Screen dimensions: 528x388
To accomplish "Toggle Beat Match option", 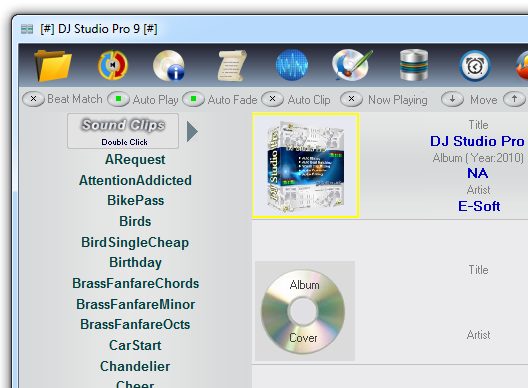I will point(33,99).
